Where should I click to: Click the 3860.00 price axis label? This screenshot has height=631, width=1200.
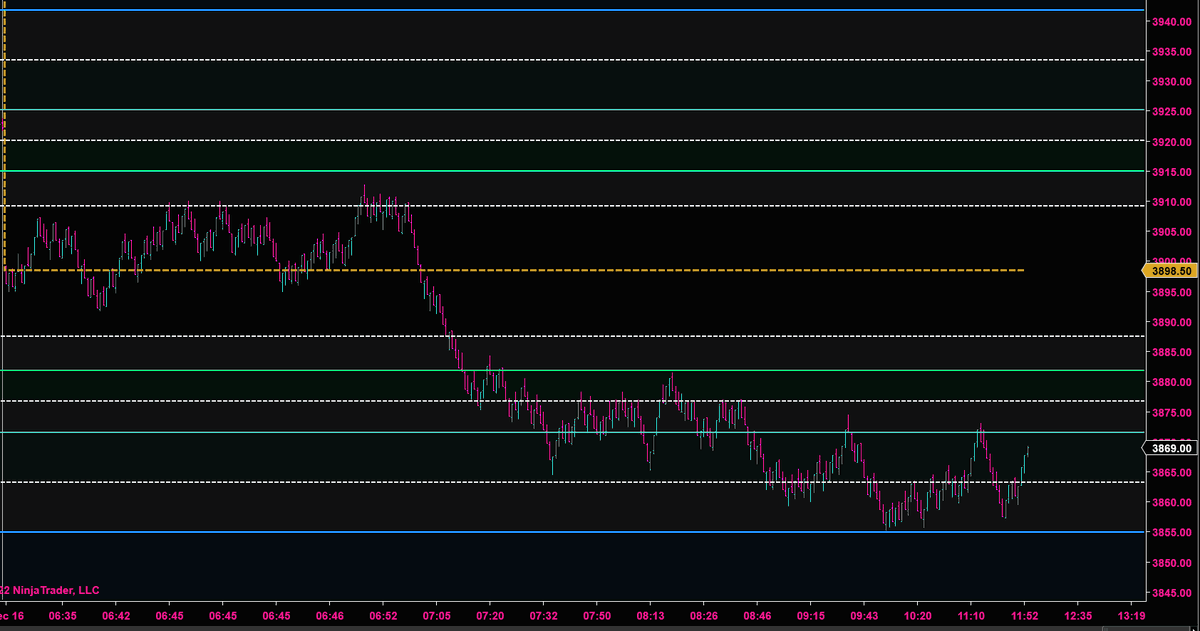(1172, 502)
